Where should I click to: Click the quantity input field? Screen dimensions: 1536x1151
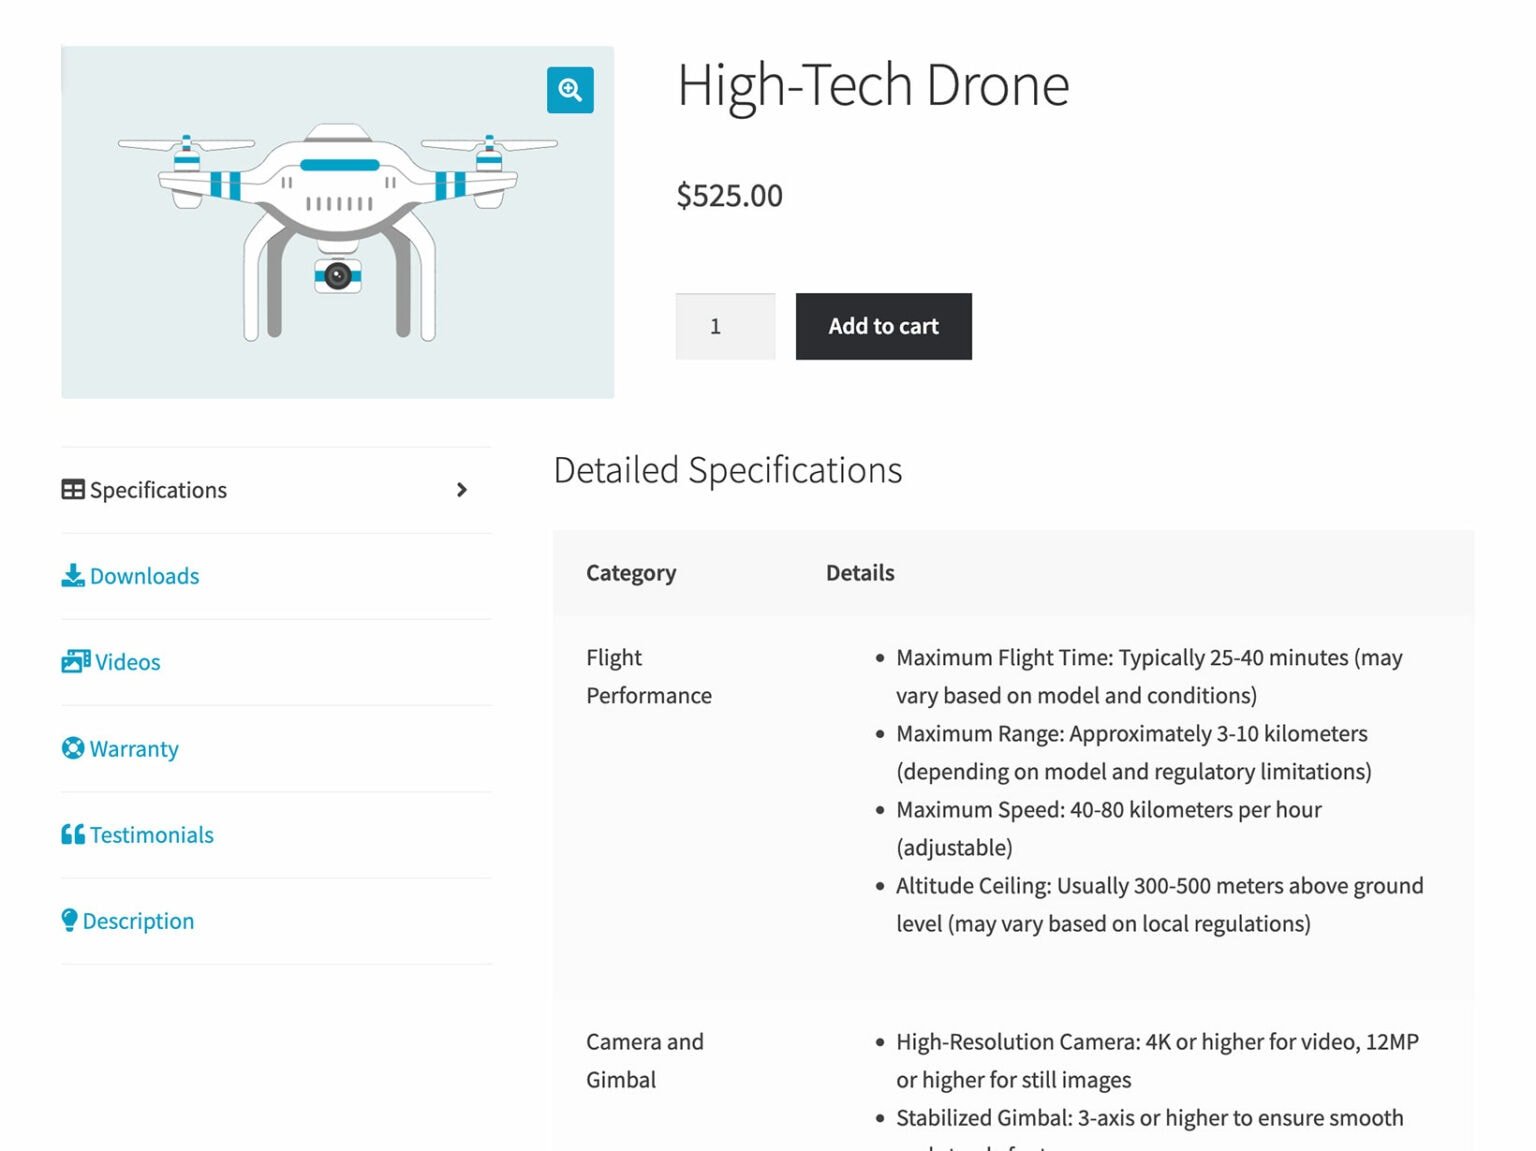point(725,326)
